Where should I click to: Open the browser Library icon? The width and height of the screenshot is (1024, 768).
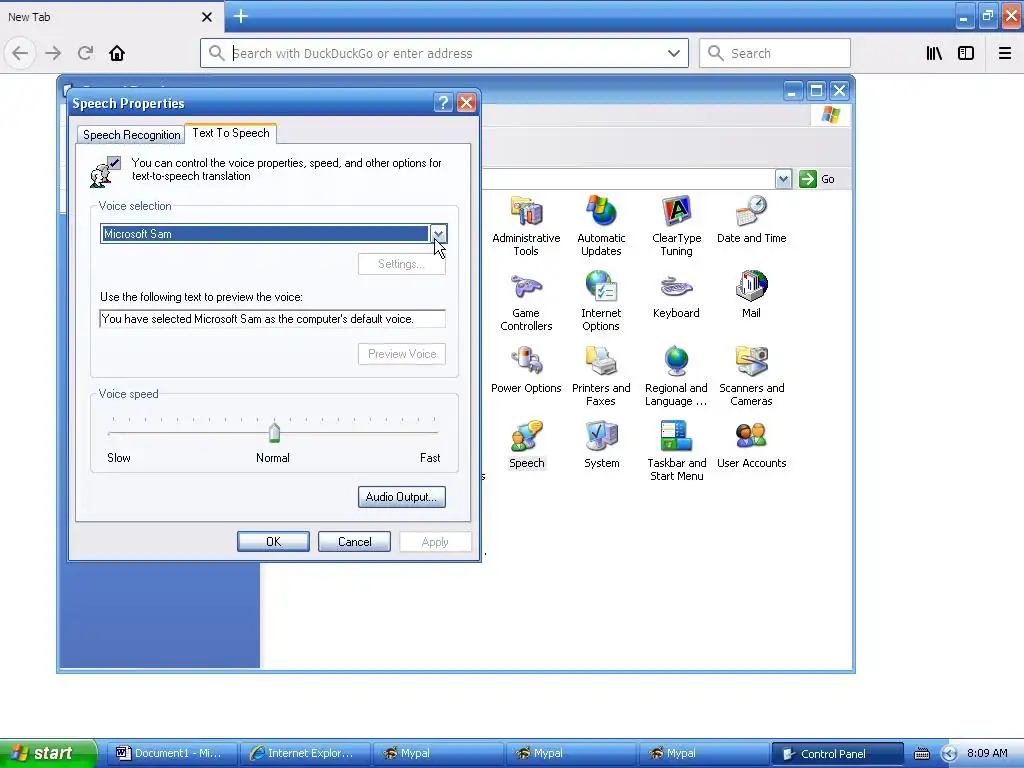(x=934, y=53)
